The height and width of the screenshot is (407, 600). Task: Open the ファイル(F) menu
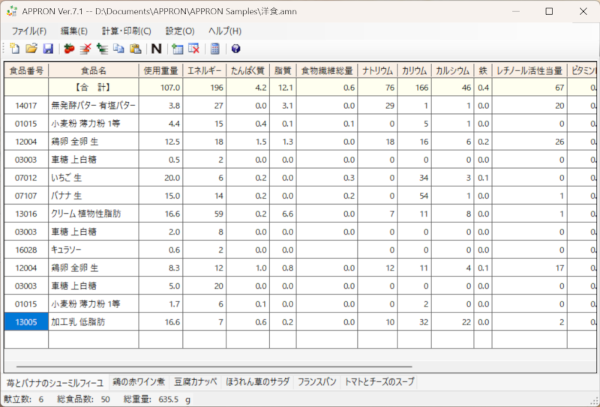[29, 31]
